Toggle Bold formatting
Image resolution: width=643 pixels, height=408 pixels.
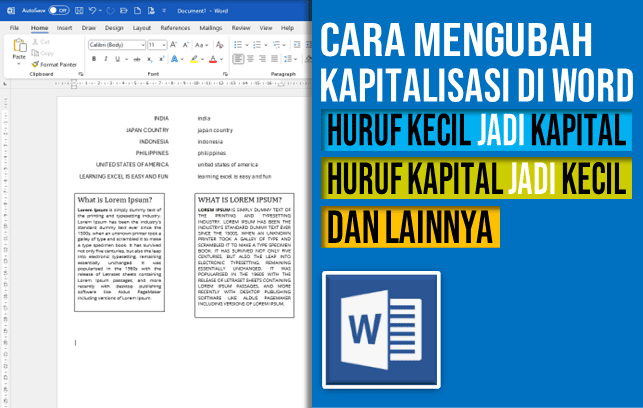[x=94, y=59]
